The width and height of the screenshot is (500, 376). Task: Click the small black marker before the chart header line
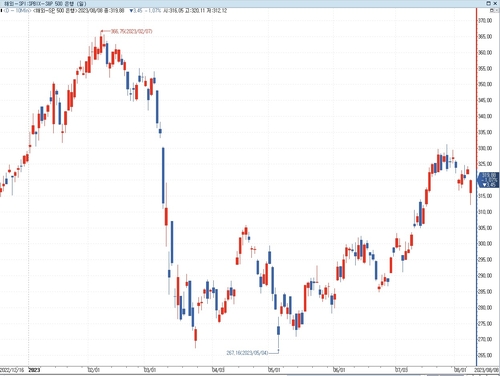[x=1, y=11]
